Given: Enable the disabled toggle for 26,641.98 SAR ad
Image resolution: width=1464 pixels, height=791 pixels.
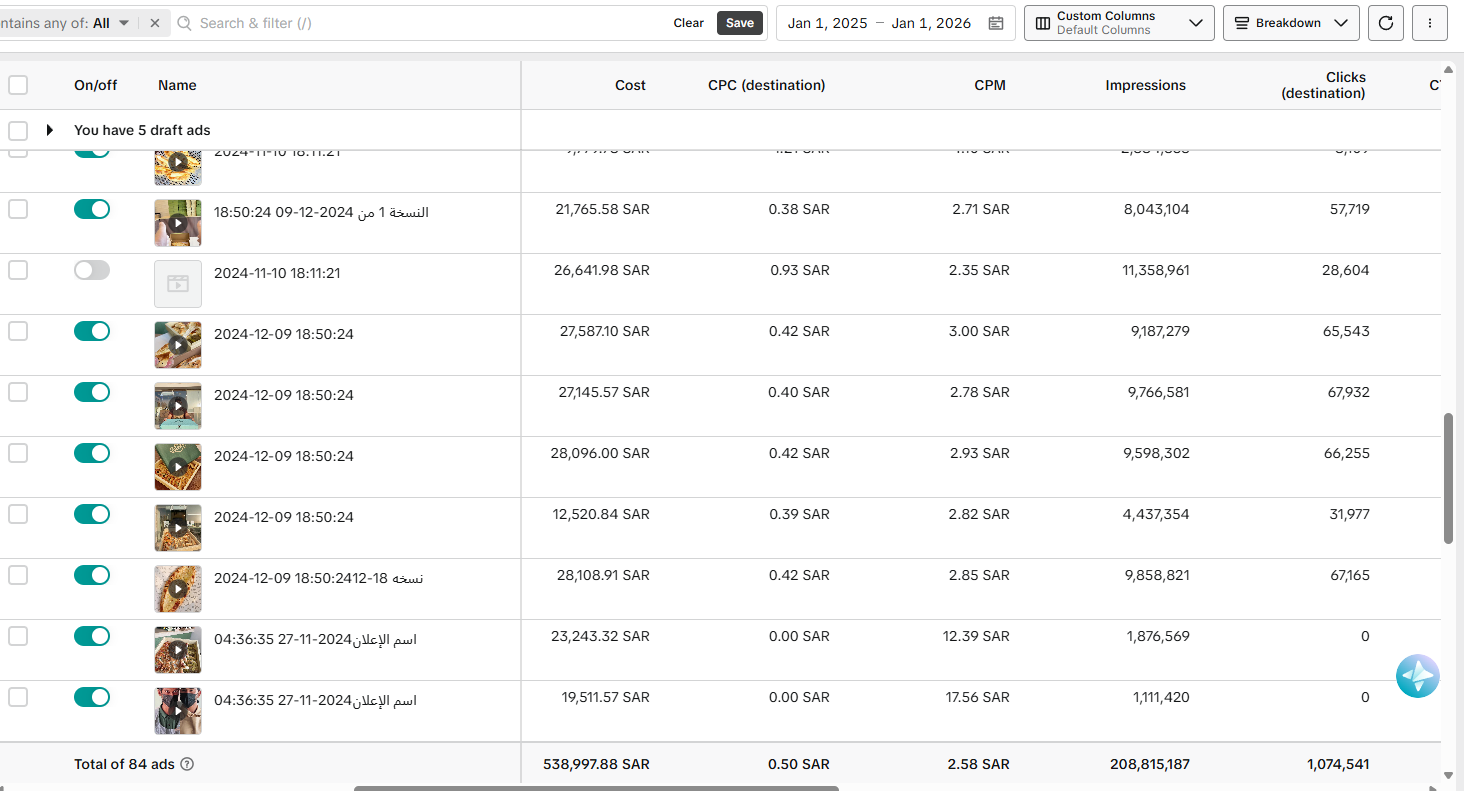Looking at the screenshot, I should [92, 270].
